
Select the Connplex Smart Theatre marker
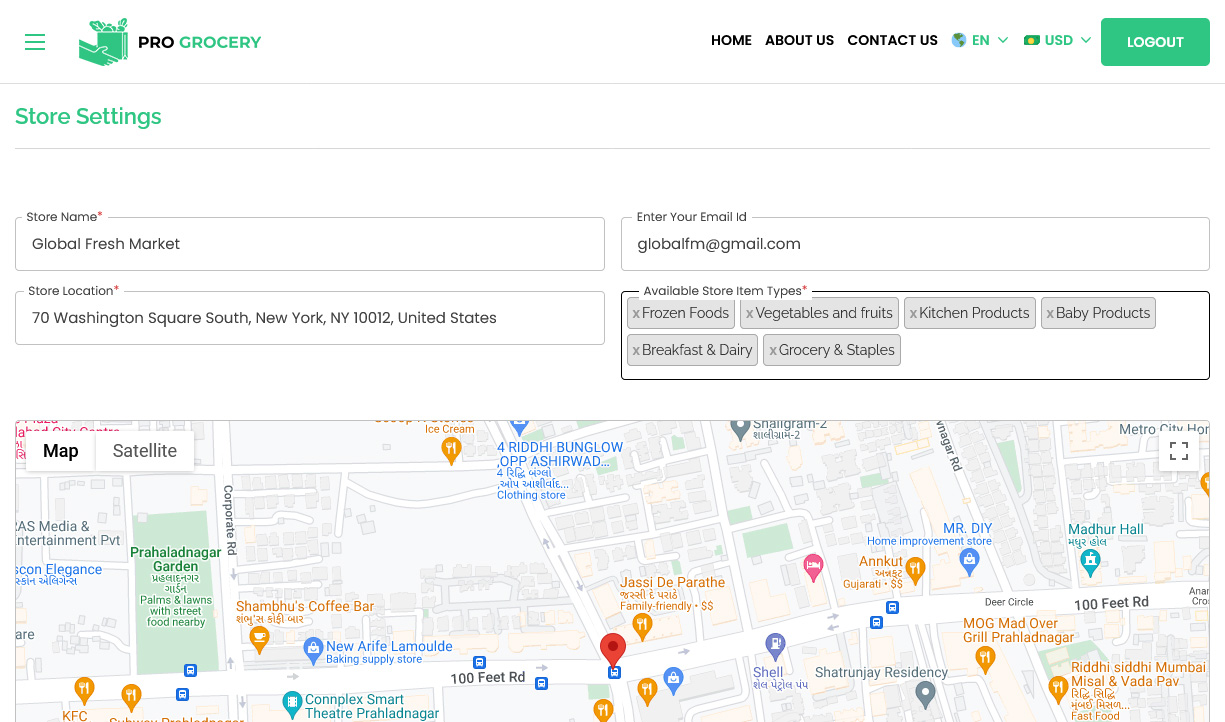click(x=292, y=703)
